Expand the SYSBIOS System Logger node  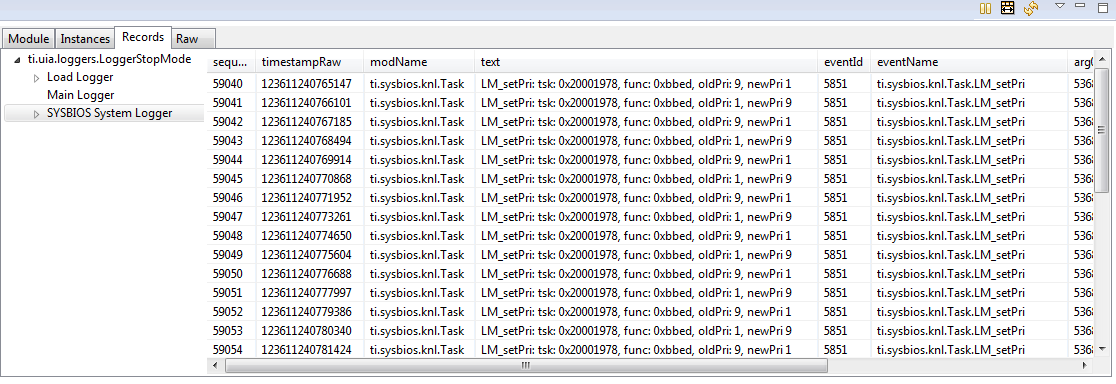pyautogui.click(x=37, y=114)
